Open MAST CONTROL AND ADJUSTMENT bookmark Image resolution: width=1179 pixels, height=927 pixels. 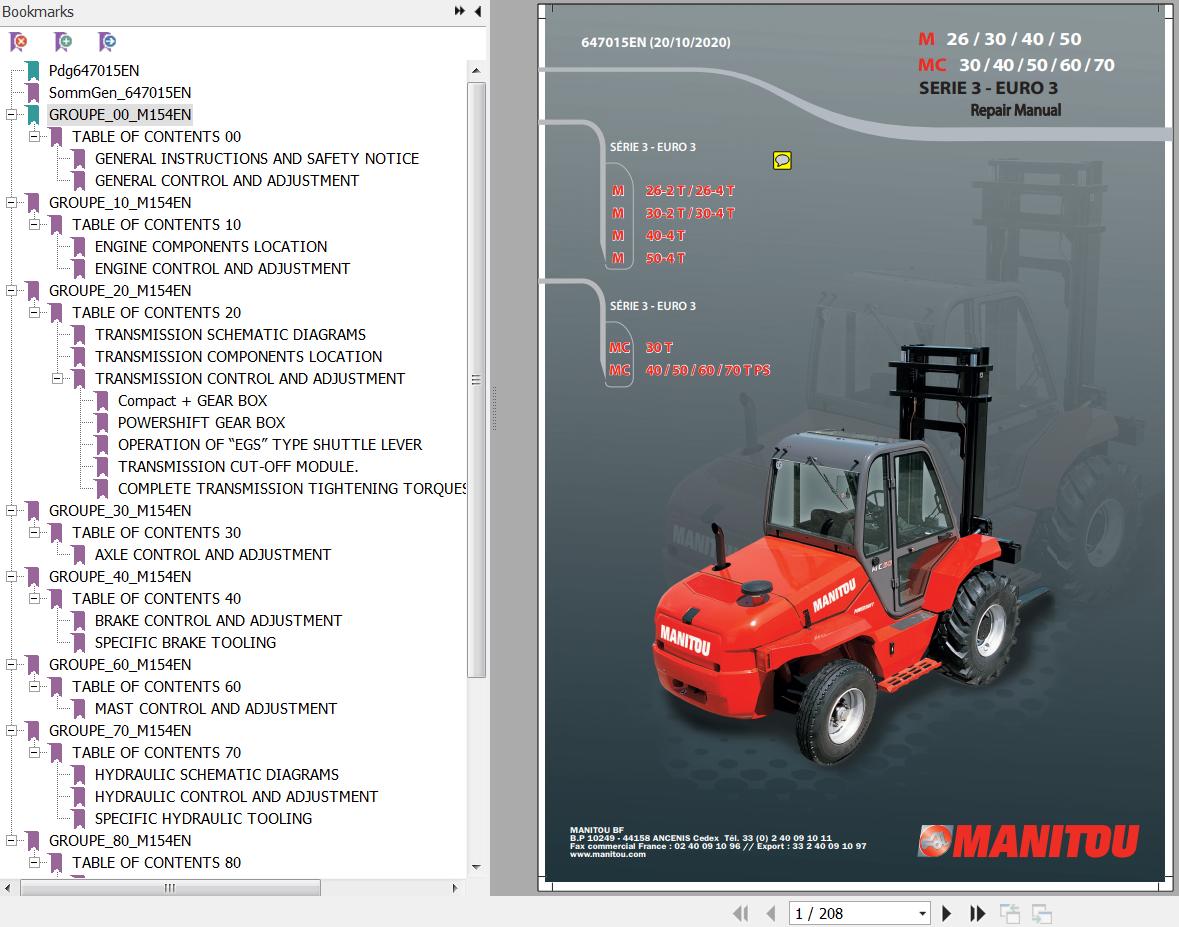pyautogui.click(x=216, y=708)
